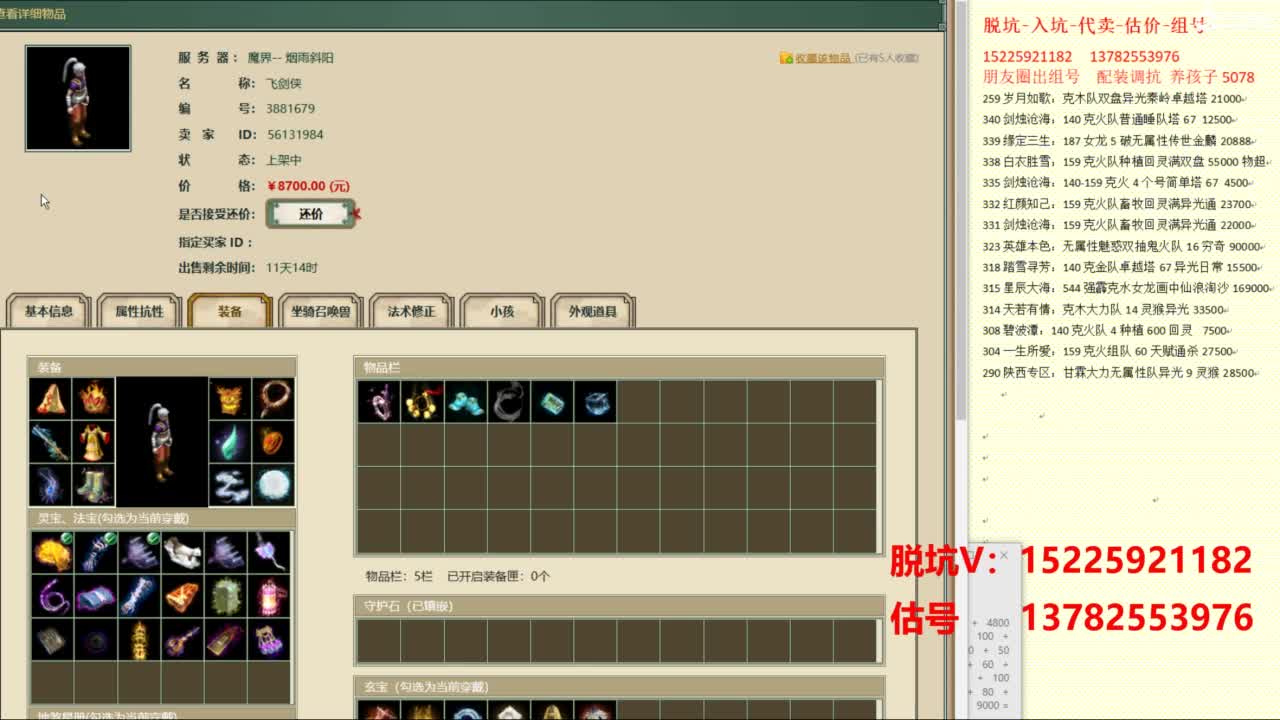The height and width of the screenshot is (720, 1280).
Task: Select the green-gold shield 法宝 icon
Action: tap(226, 596)
